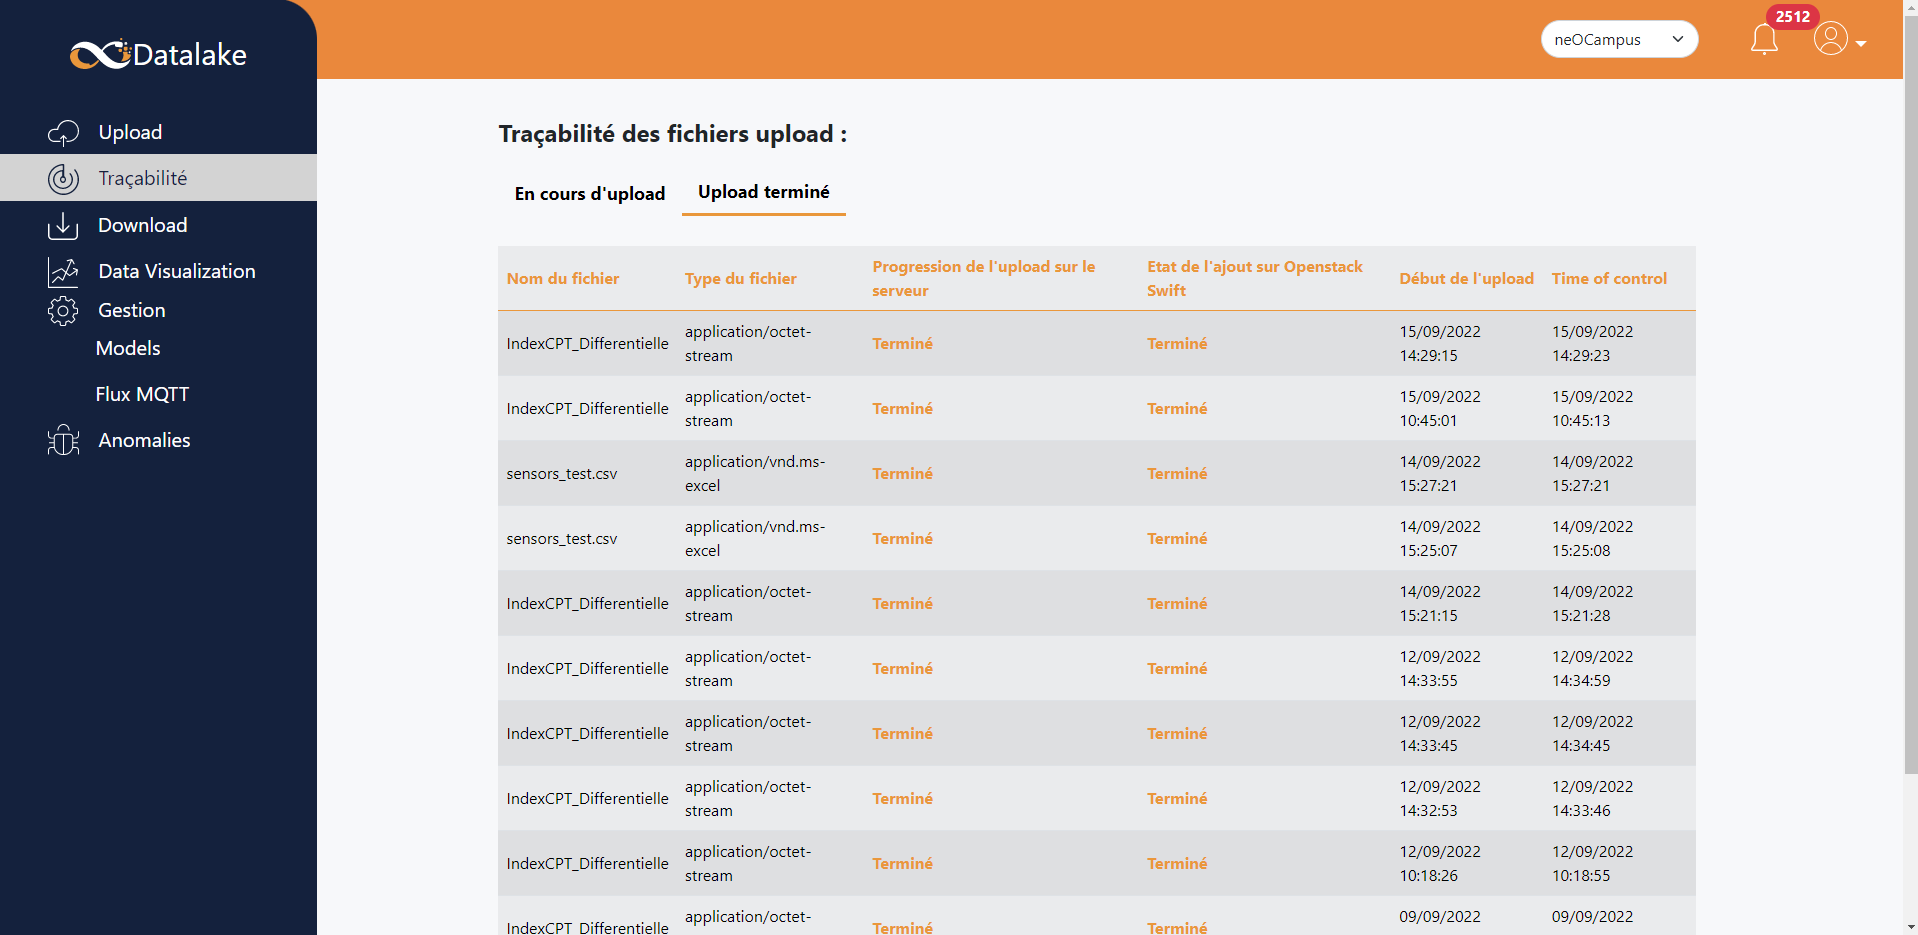Click application/vnd.ms-excel in 15:27:21 row
This screenshot has width=1918, height=935.
(x=755, y=473)
